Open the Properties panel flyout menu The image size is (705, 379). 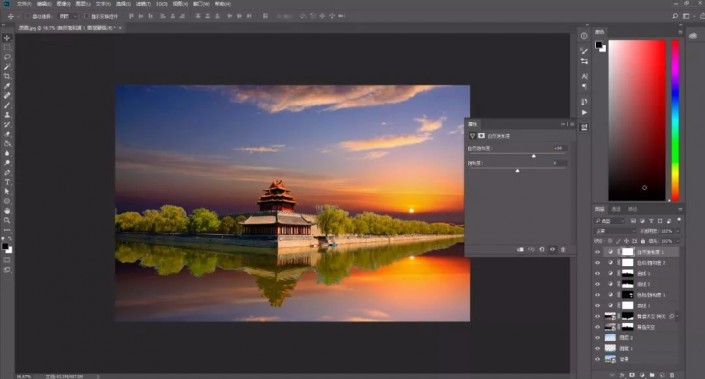point(572,124)
